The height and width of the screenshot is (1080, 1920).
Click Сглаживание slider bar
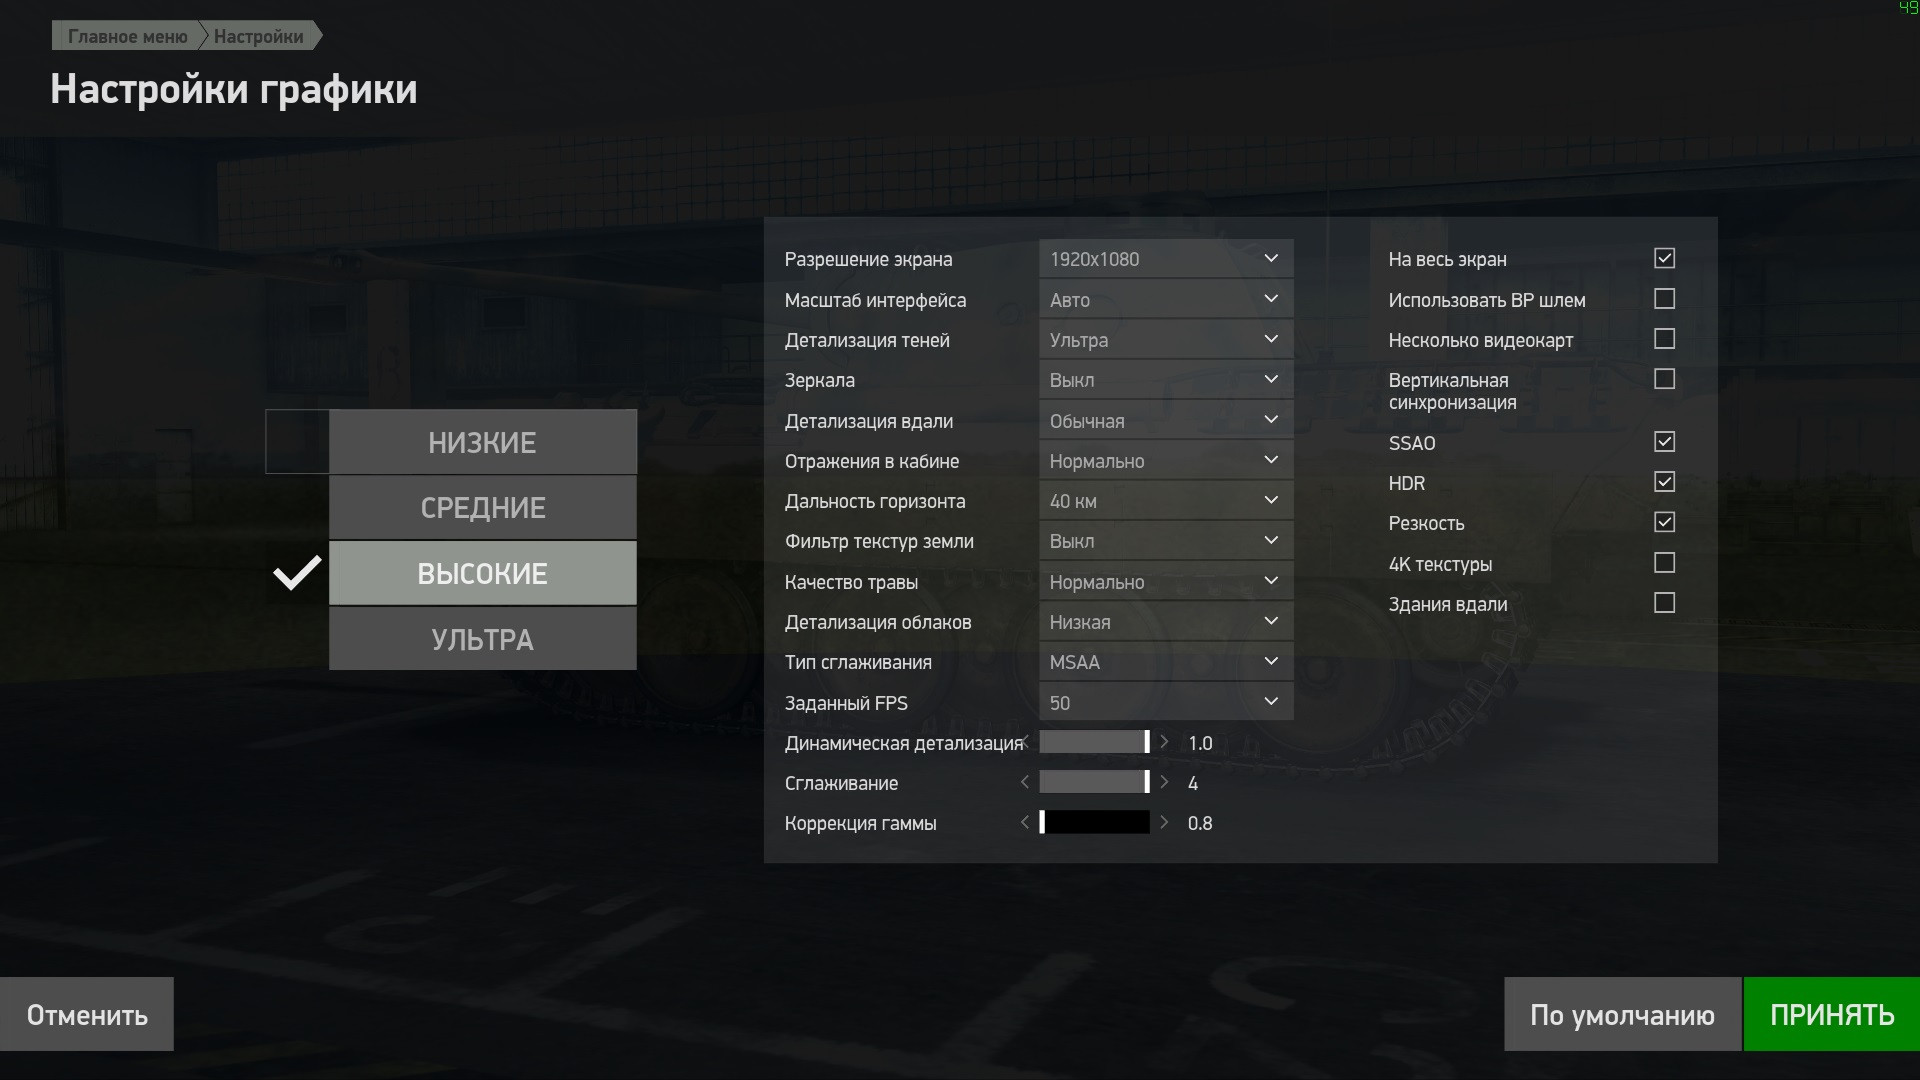pyautogui.click(x=1095, y=782)
